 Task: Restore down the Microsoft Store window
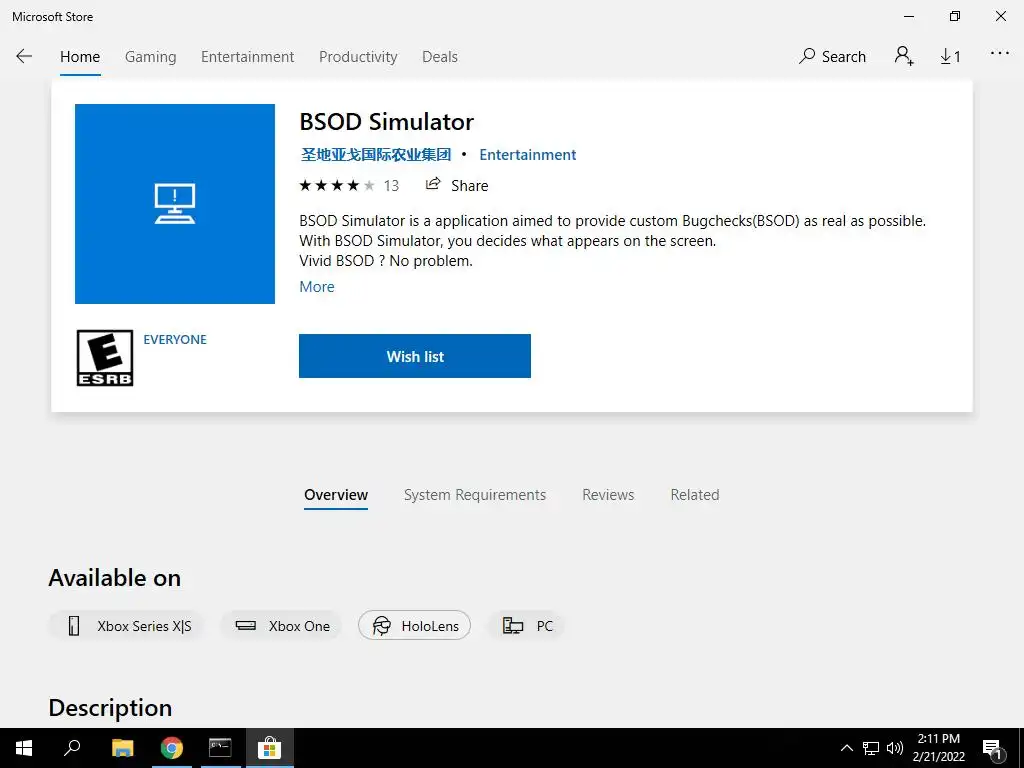coord(955,16)
